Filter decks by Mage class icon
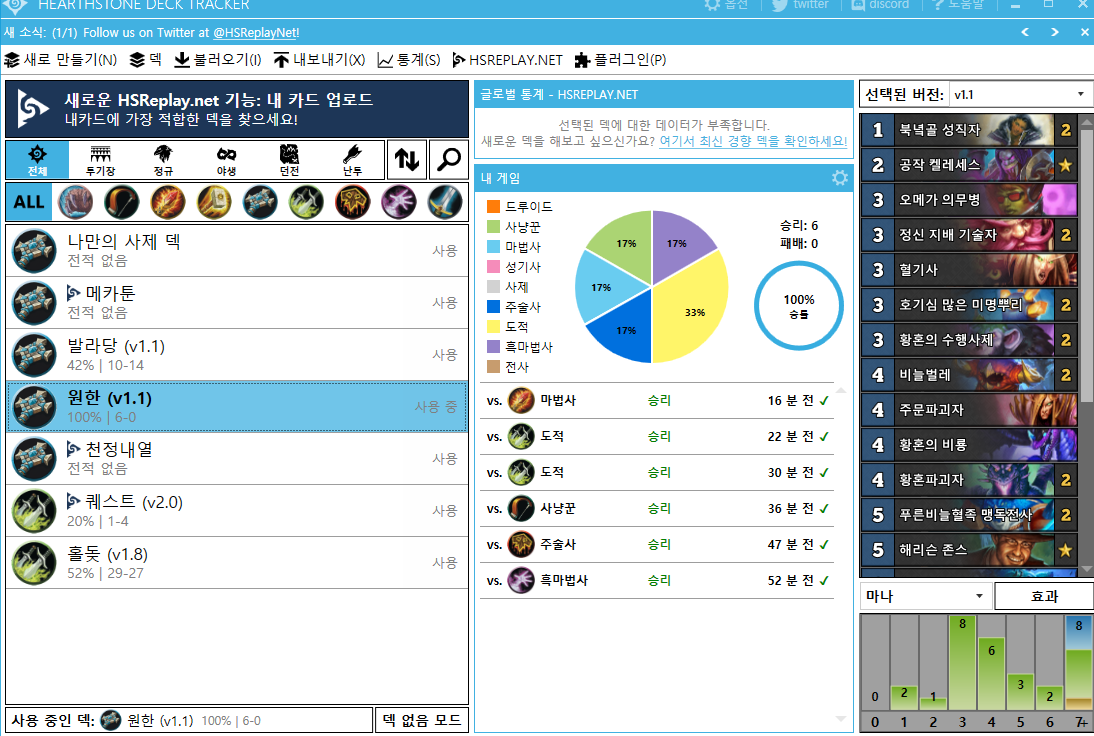The image size is (1094, 736). point(167,202)
